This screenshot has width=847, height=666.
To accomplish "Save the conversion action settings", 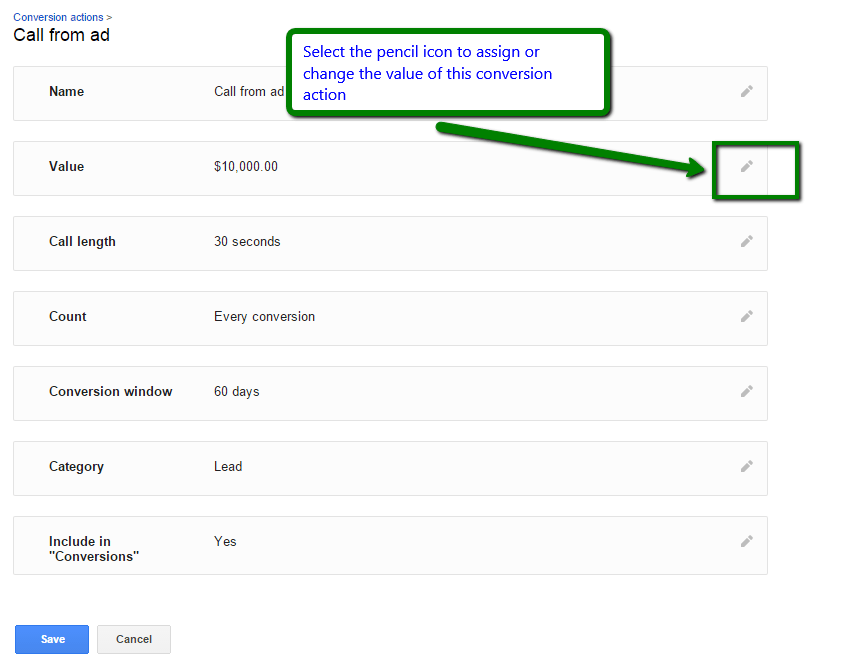I will pos(52,639).
